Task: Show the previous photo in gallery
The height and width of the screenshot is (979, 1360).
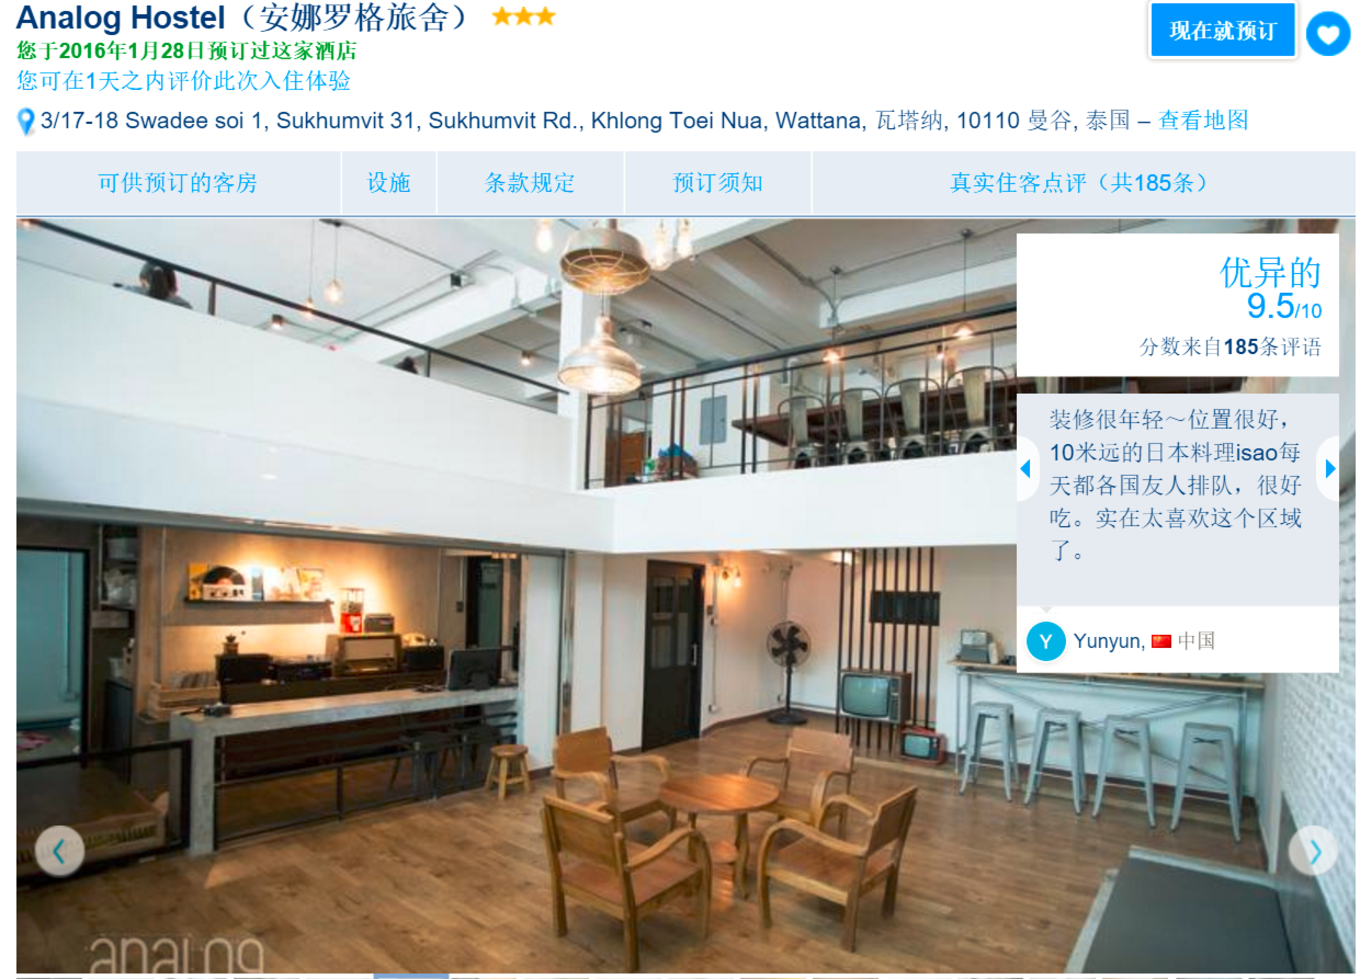Action: 59,851
